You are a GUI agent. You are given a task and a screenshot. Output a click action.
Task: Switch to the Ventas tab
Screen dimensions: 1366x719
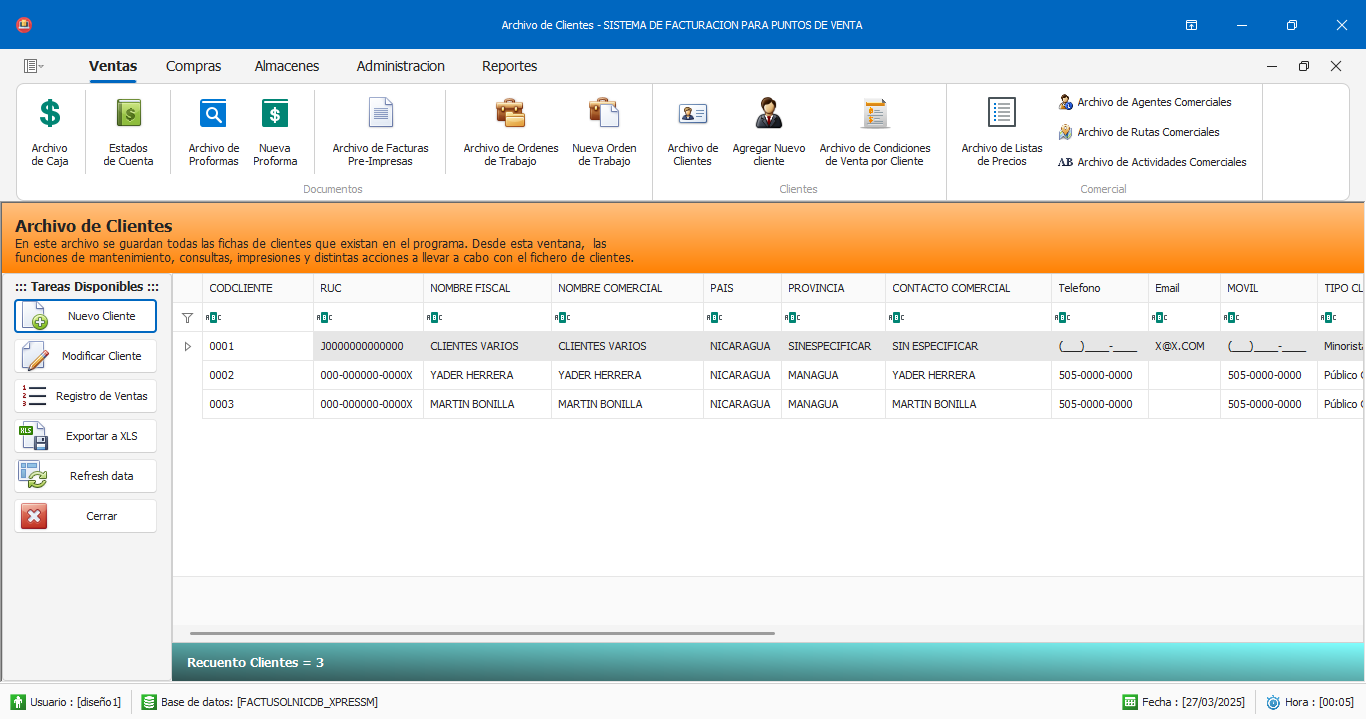tap(113, 66)
